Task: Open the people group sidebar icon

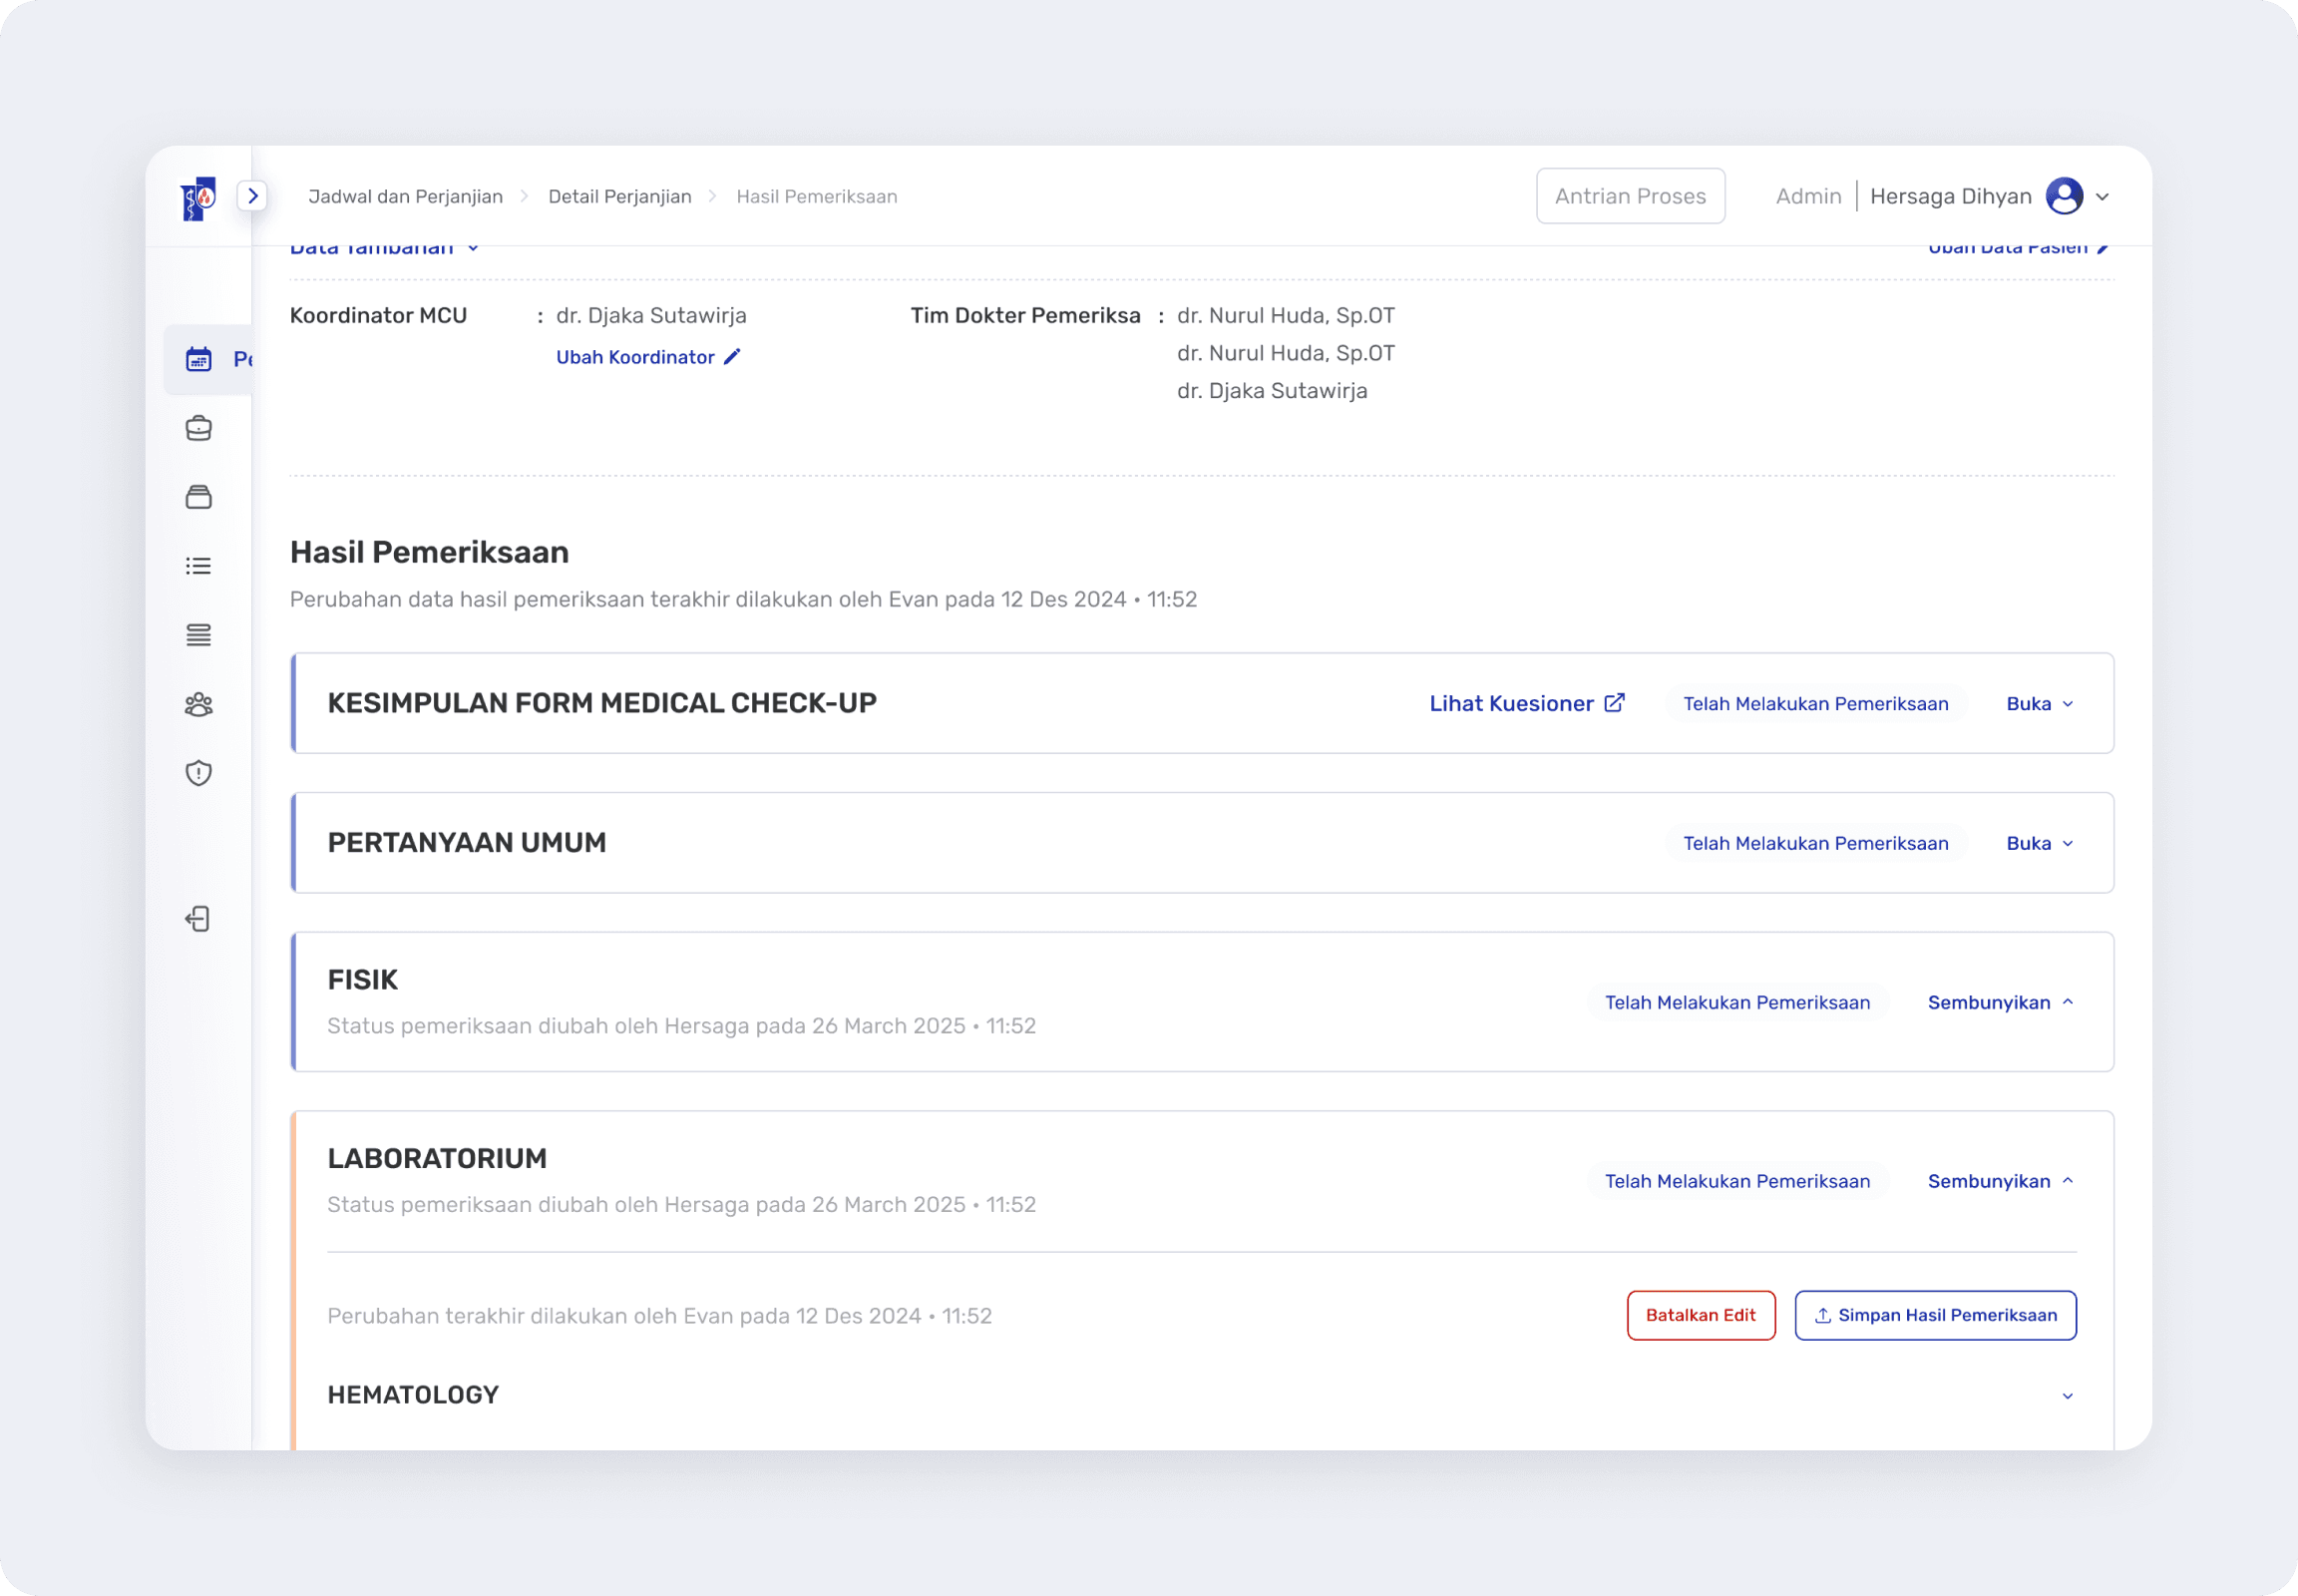Action: (199, 704)
